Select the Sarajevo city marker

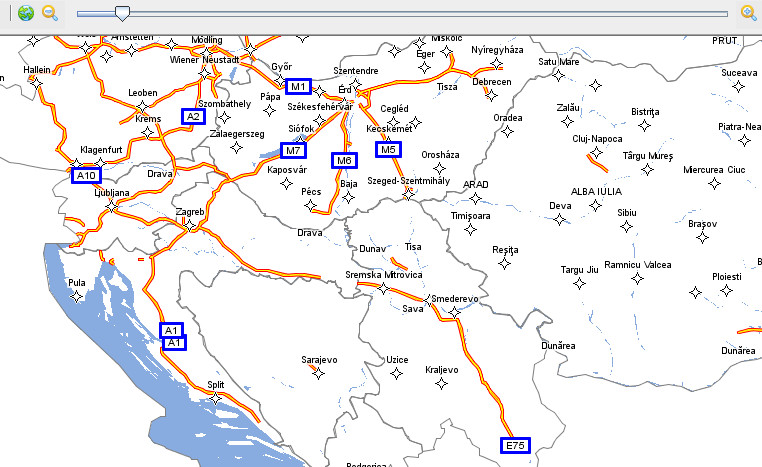[318, 372]
